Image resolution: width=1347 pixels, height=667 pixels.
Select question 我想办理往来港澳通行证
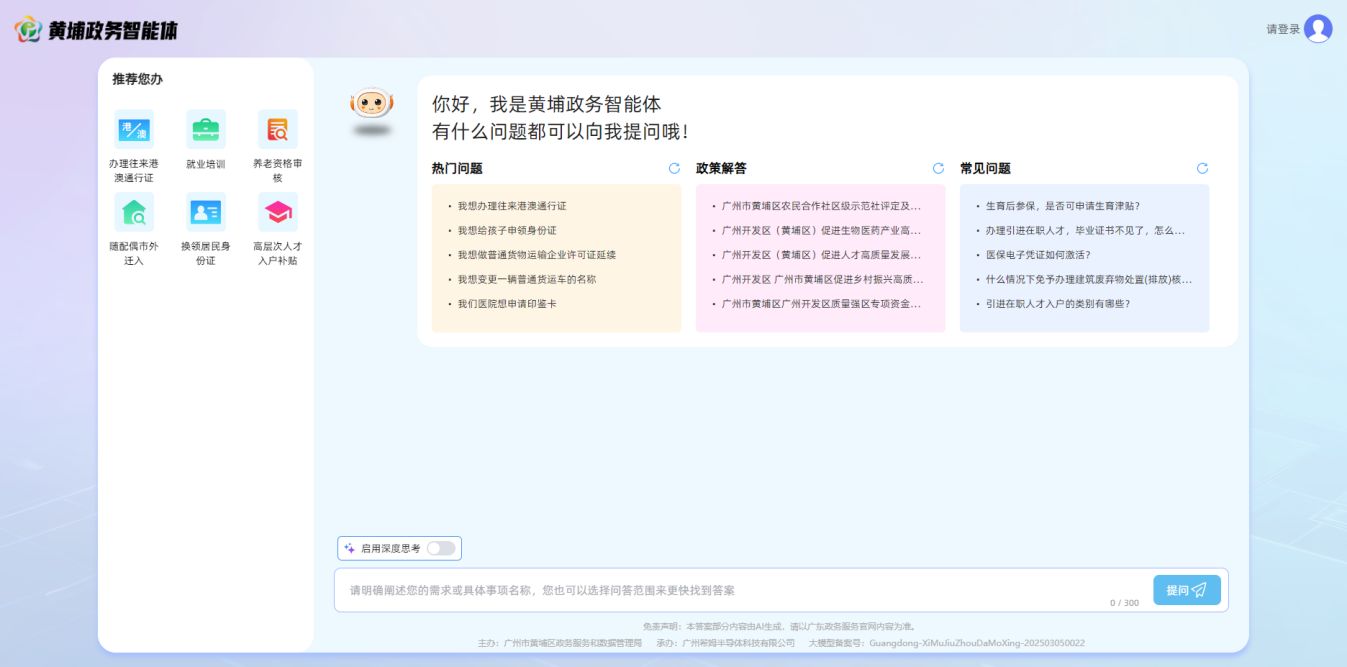(x=512, y=206)
